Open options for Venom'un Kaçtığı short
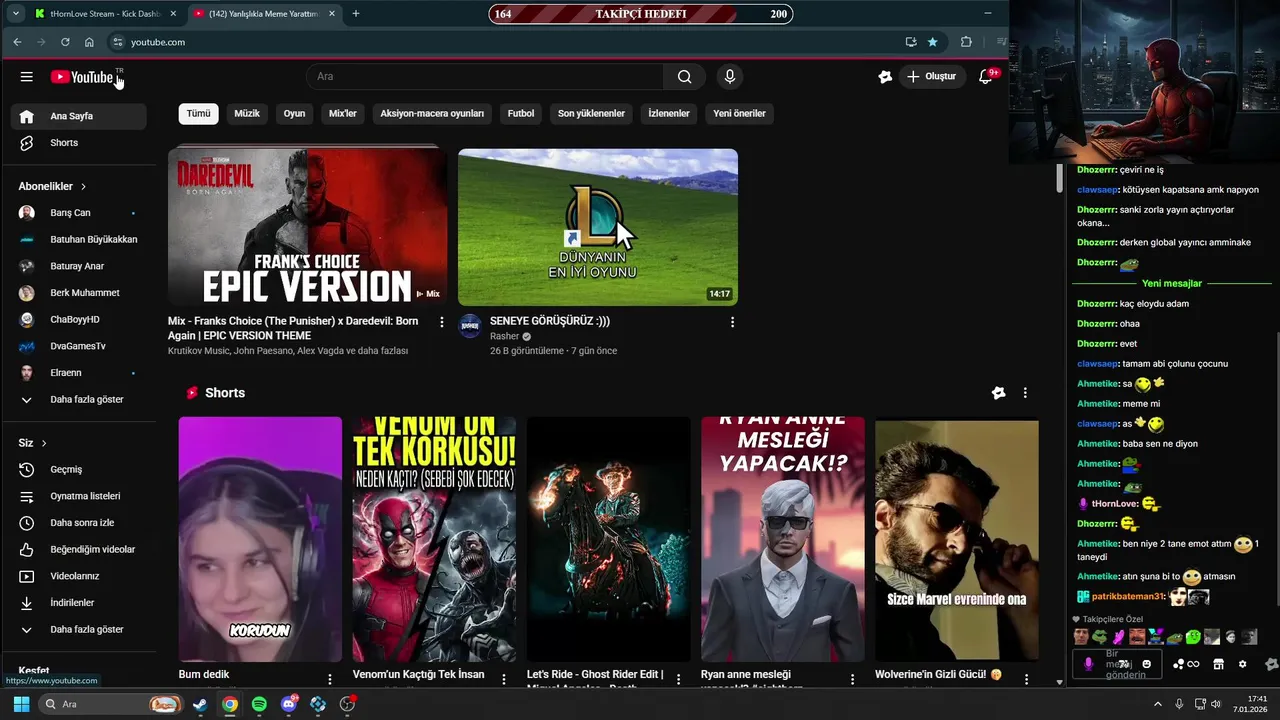The width and height of the screenshot is (1280, 720). (504, 679)
